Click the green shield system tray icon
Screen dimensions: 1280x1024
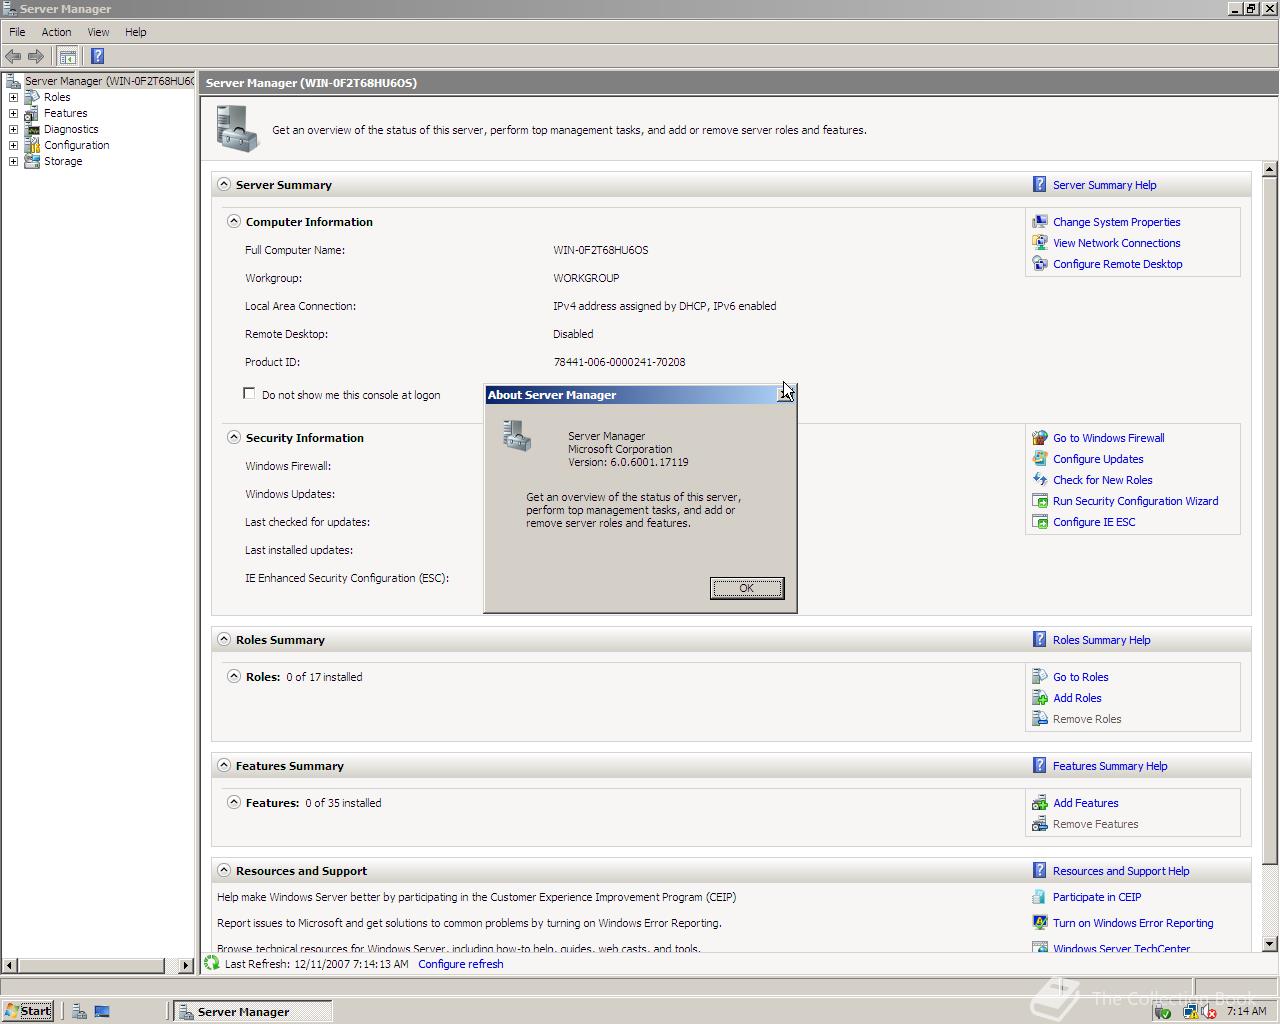1162,1011
